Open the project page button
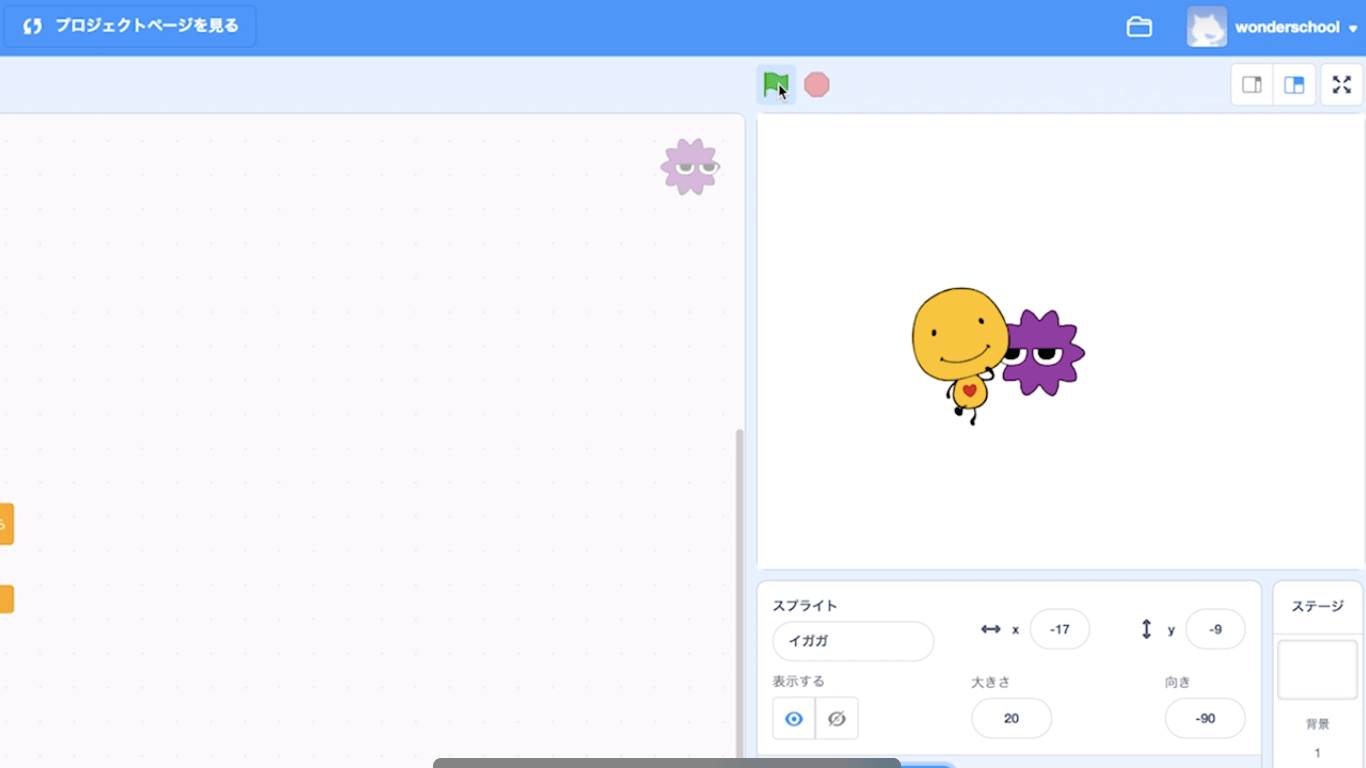This screenshot has width=1366, height=768. (130, 26)
